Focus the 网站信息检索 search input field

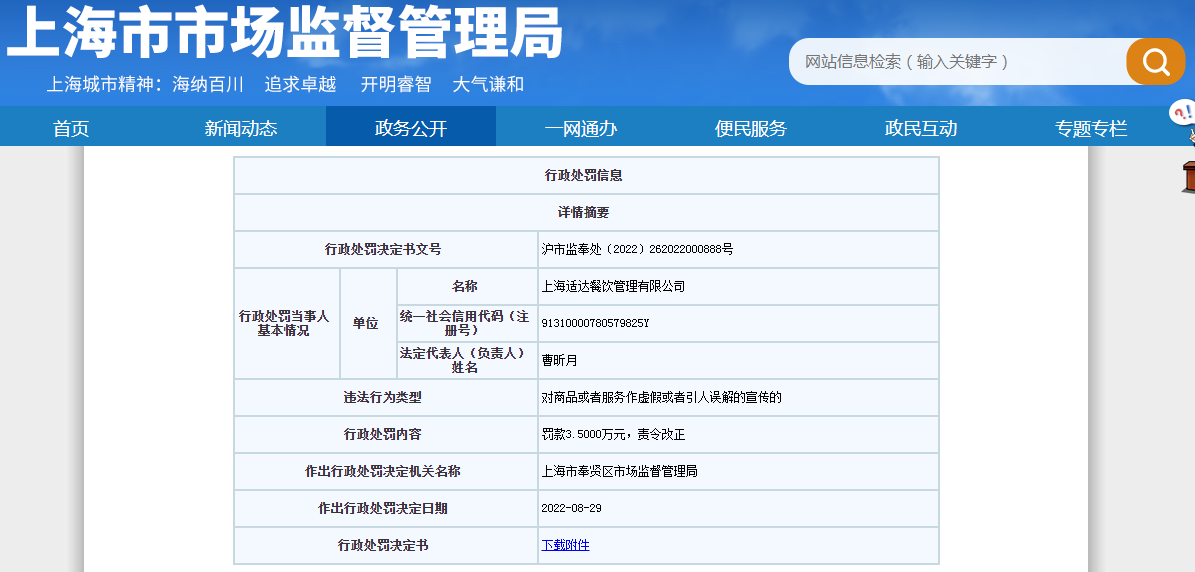958,62
